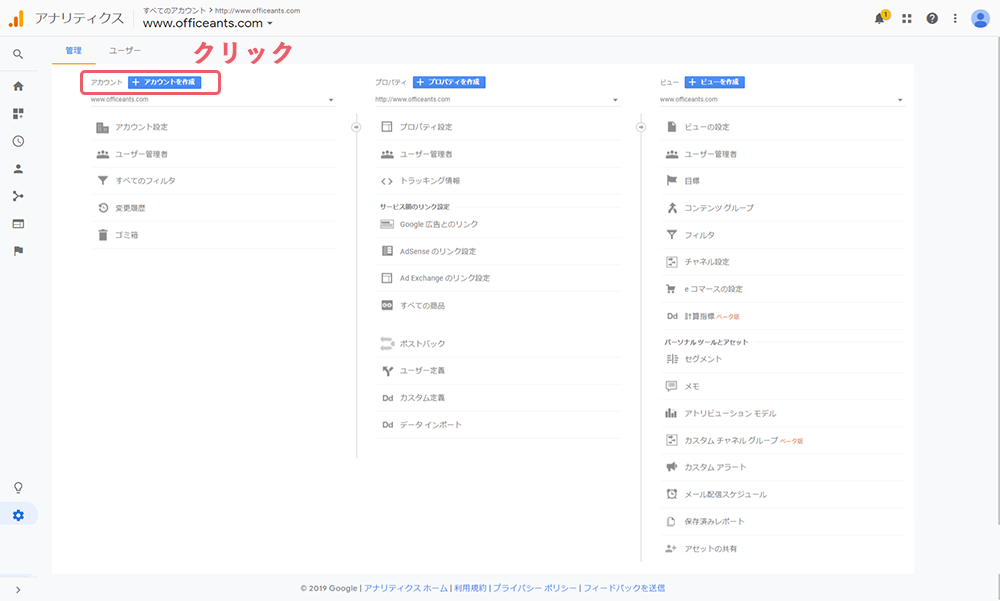Open the Home icon in sidebar
1000x601 pixels.
tap(18, 86)
